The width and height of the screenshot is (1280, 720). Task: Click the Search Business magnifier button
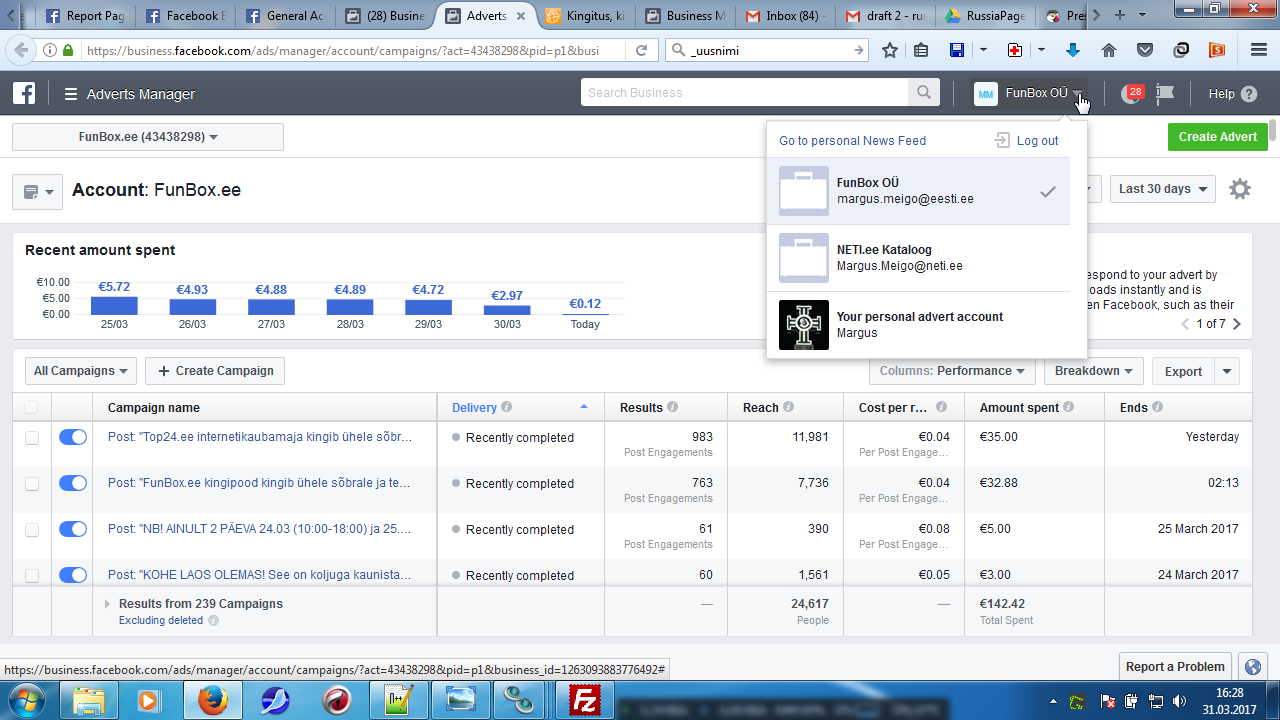click(x=924, y=93)
